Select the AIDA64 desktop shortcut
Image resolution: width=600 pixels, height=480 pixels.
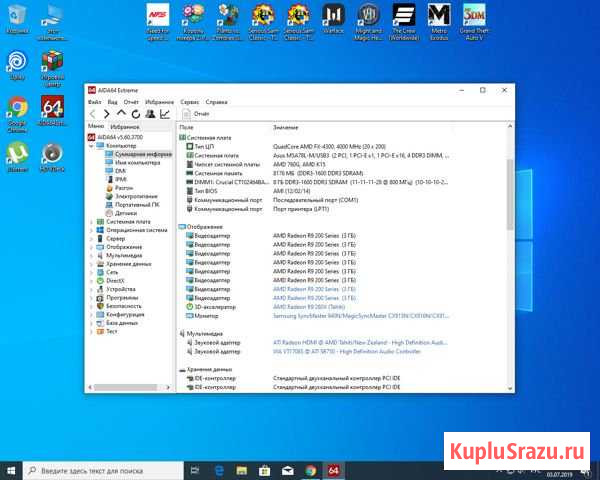click(53, 111)
